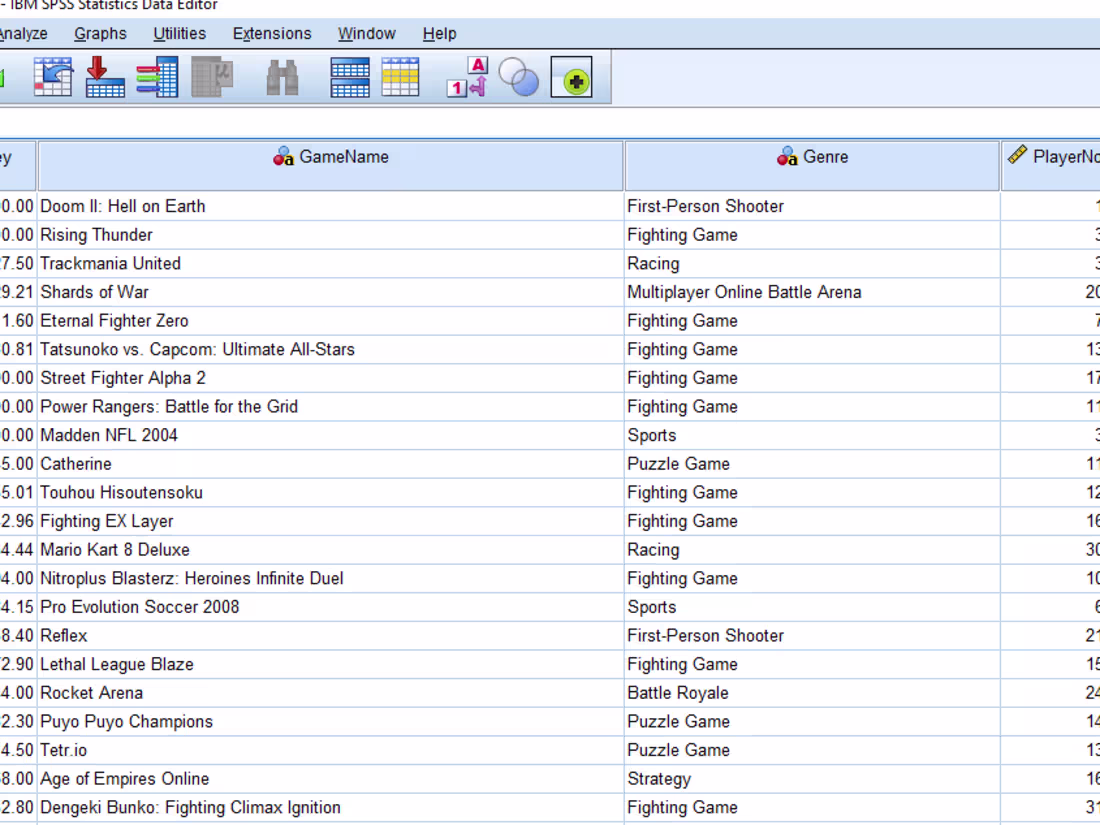Viewport: 1100px width, 825px height.
Task: Select the 'Strategy' genre cell
Action: tap(812, 779)
